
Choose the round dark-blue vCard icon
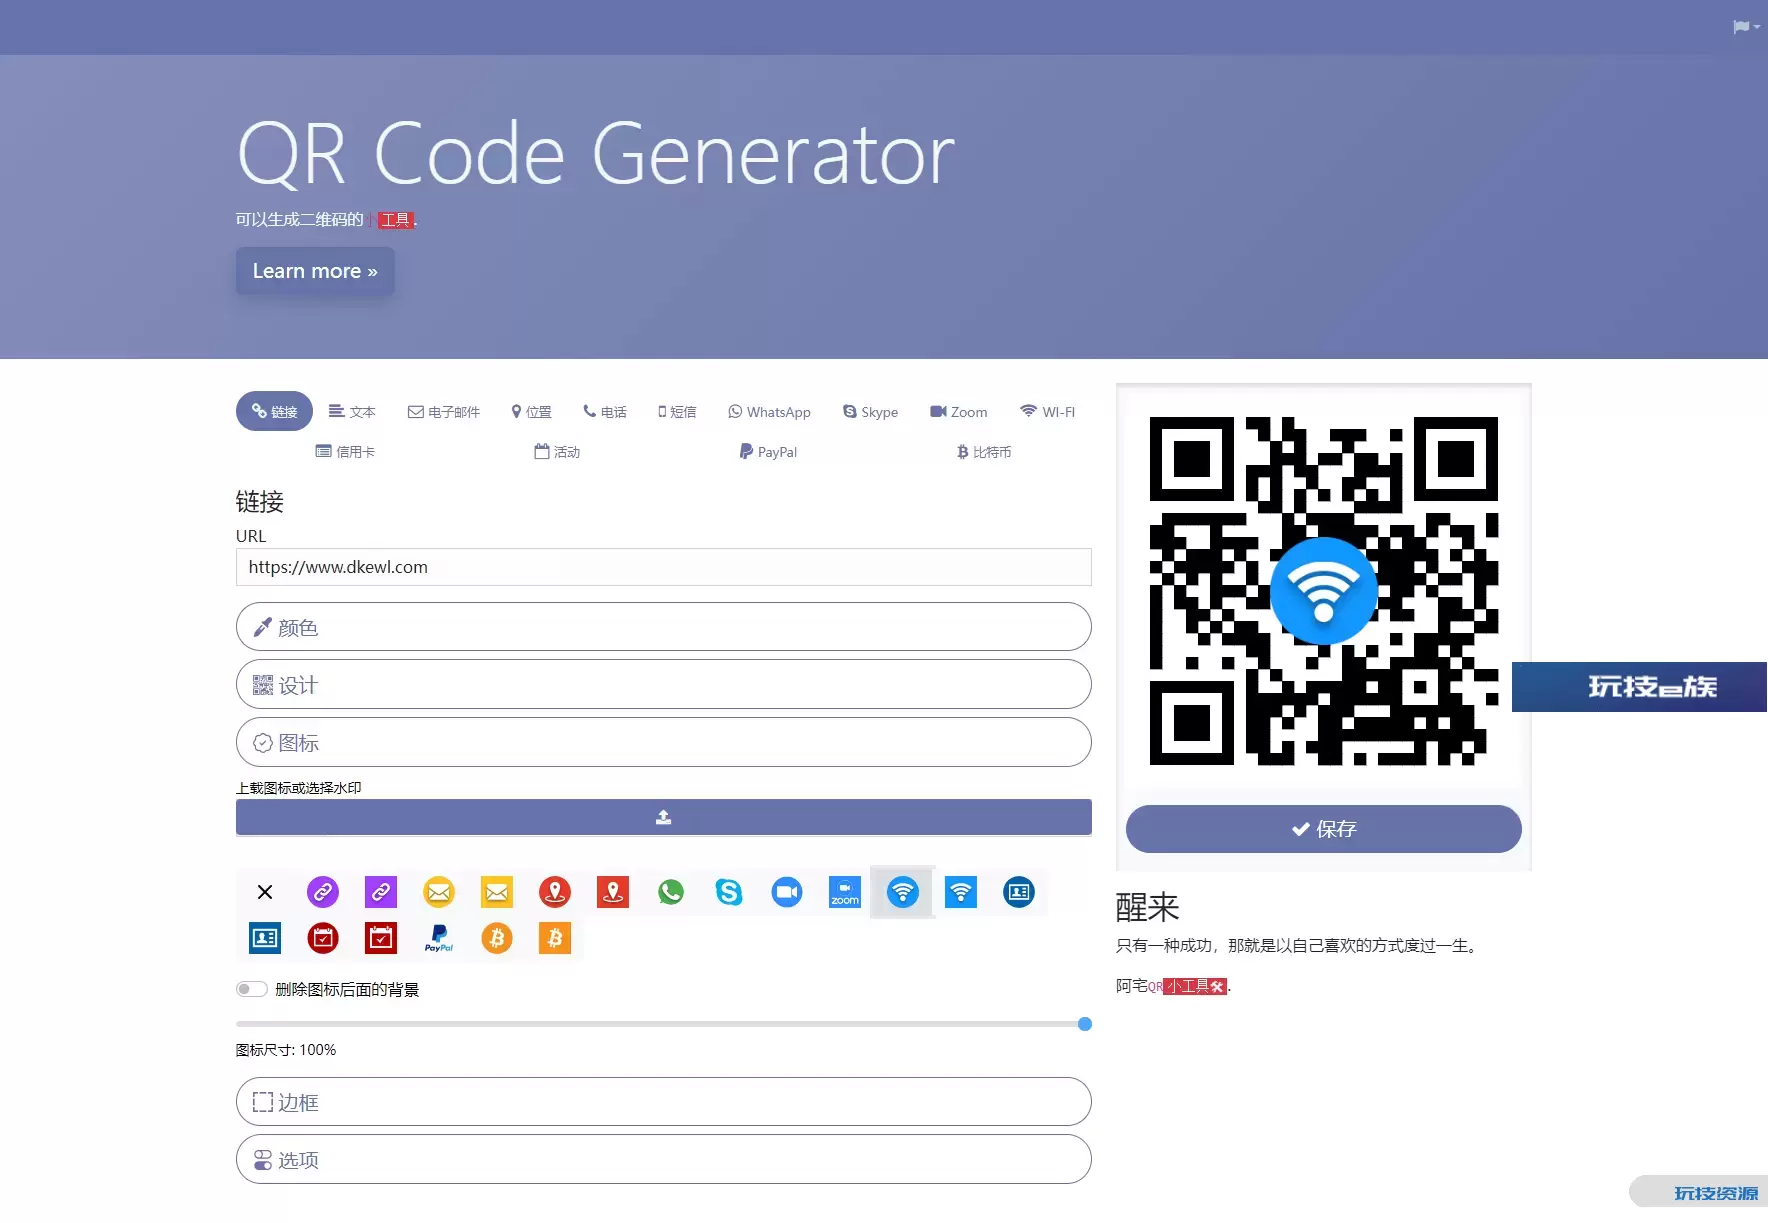[1019, 892]
